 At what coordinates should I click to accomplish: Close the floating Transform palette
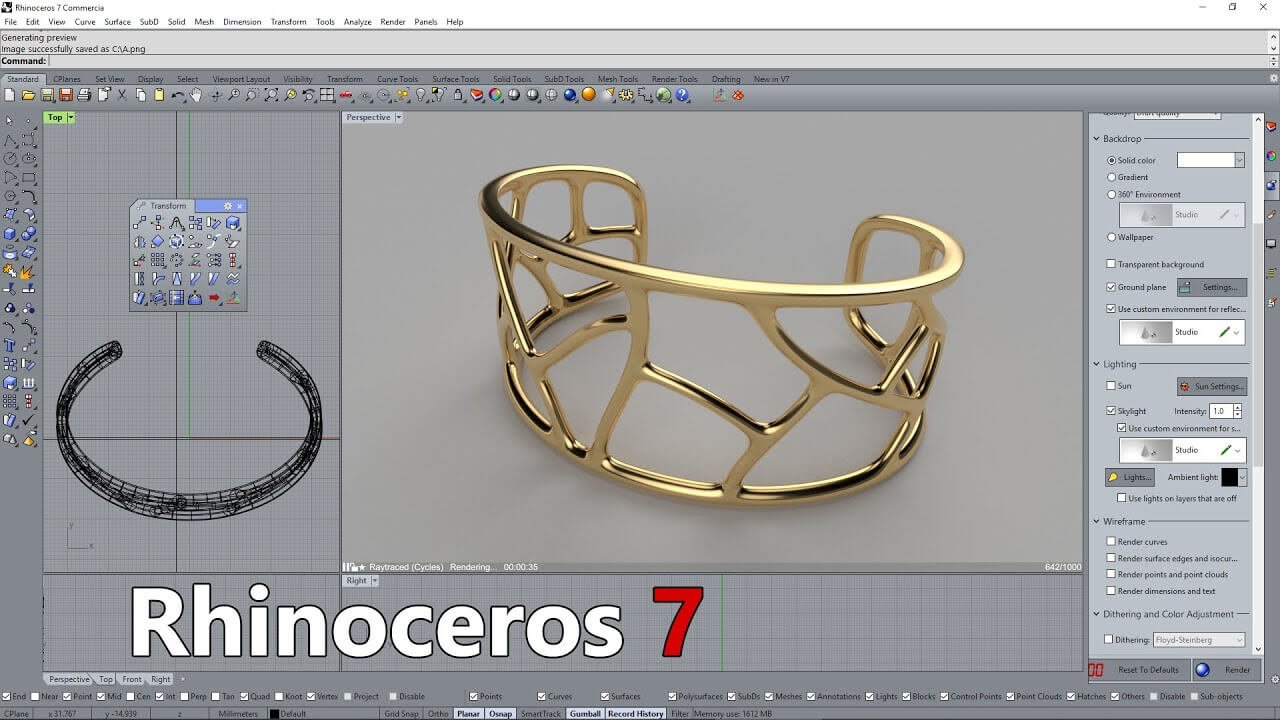click(239, 206)
